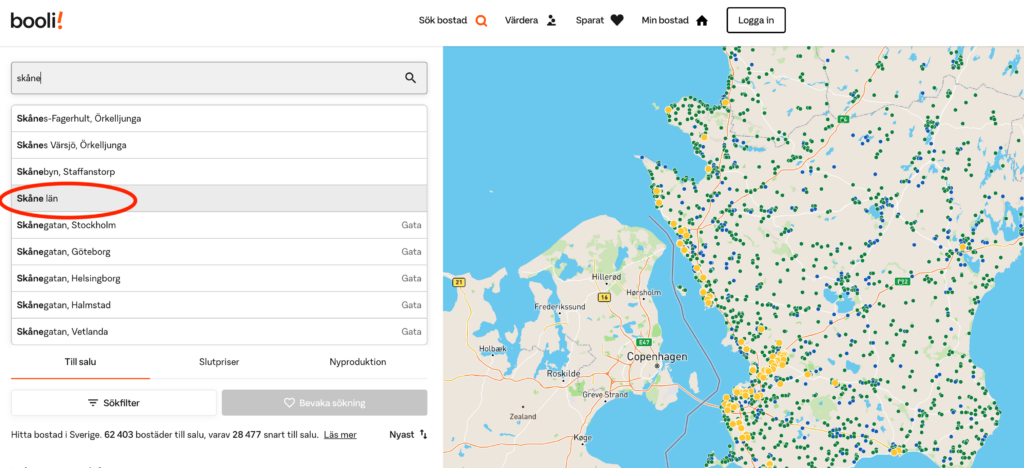The height and width of the screenshot is (468, 1024).
Task: Open the Logga in page
Action: pyautogui.click(x=755, y=20)
